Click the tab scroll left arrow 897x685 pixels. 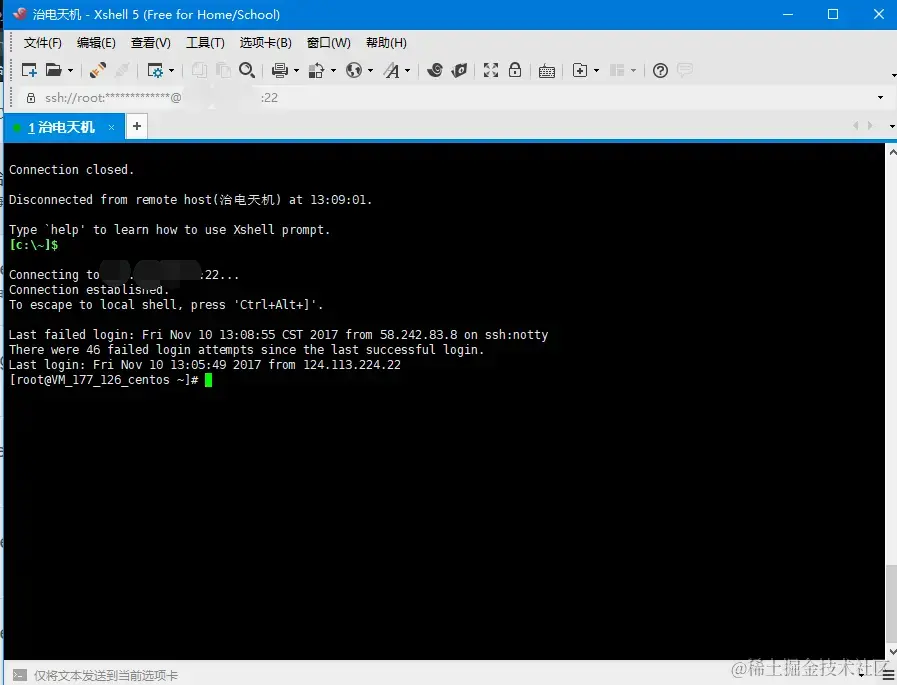point(856,125)
